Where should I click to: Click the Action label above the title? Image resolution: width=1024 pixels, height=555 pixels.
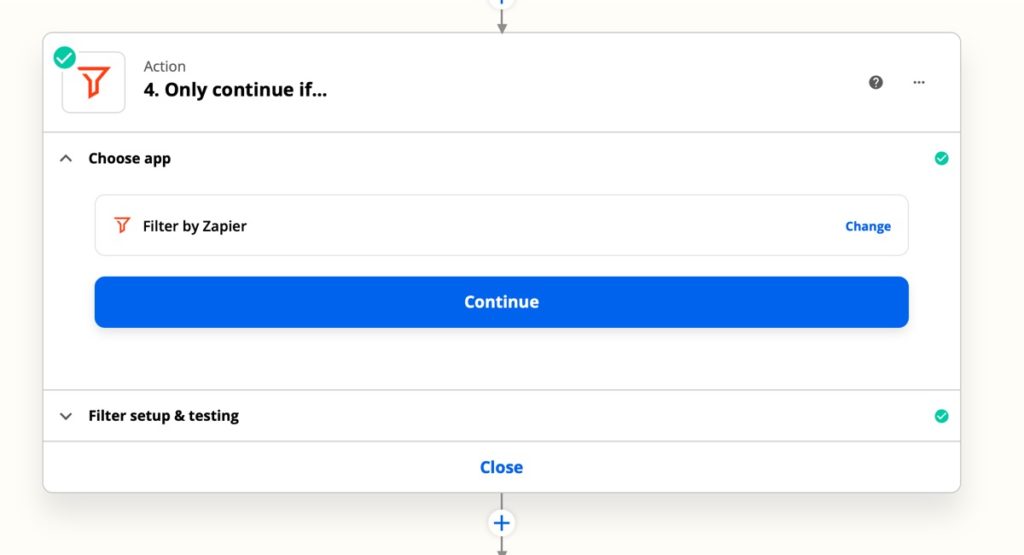(165, 66)
